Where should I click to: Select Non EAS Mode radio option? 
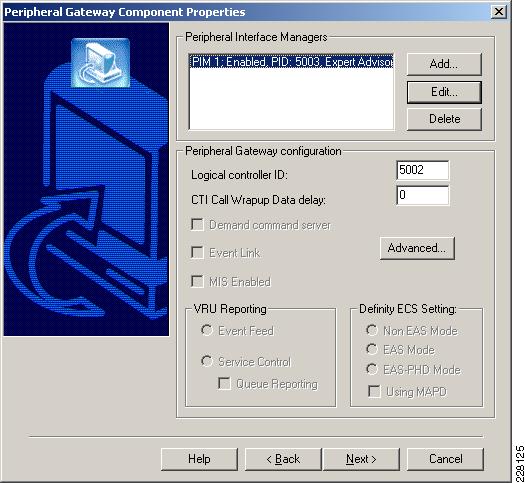[372, 330]
